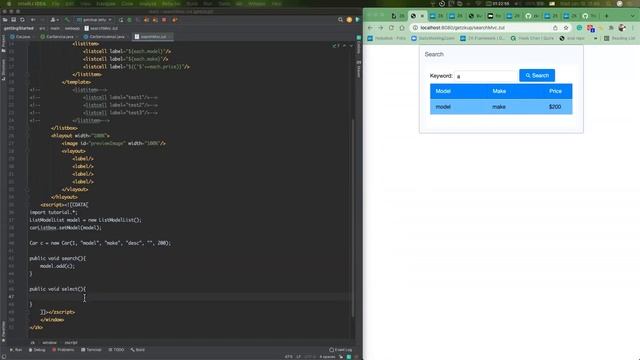Open the Reading List in bookmarks bar
This screenshot has width=640, height=360.
point(620,38)
